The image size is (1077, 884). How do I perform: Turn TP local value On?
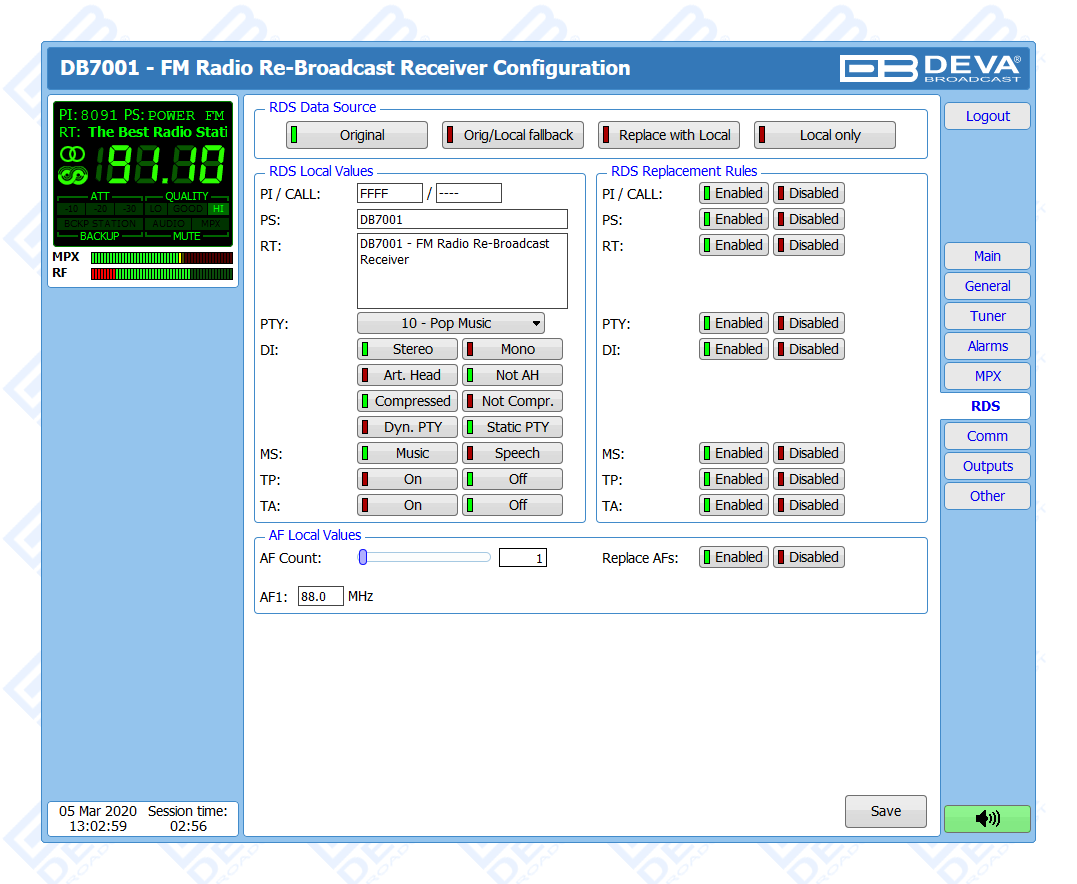tap(407, 479)
